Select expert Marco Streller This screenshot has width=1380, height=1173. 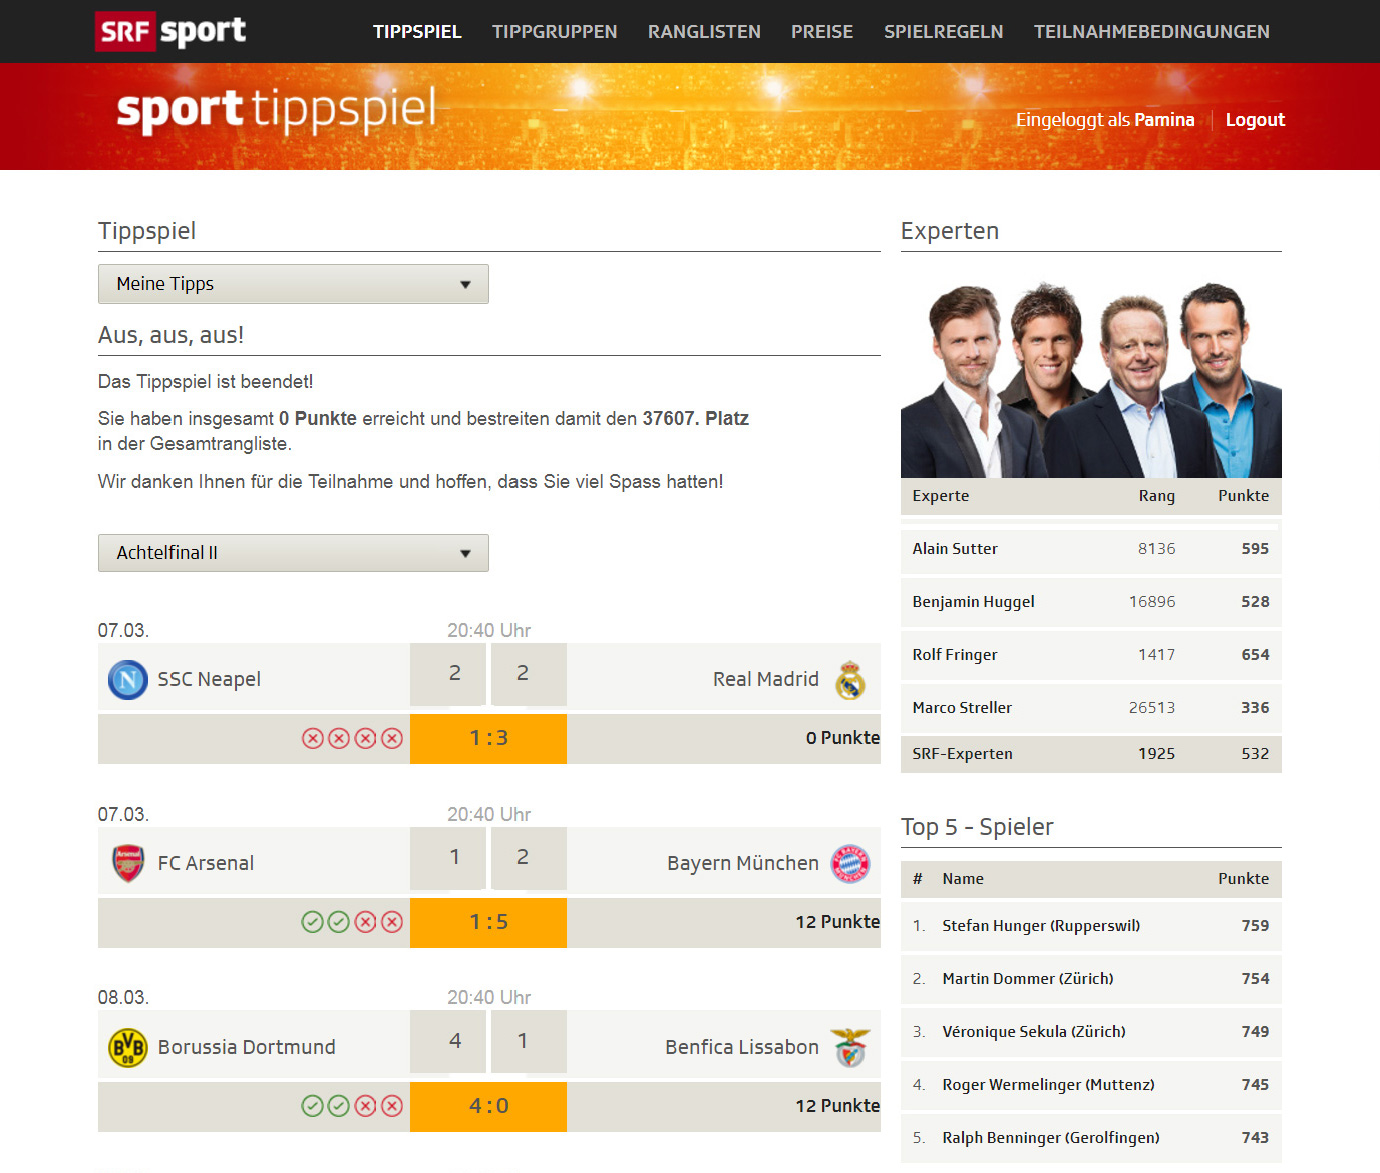click(x=962, y=708)
